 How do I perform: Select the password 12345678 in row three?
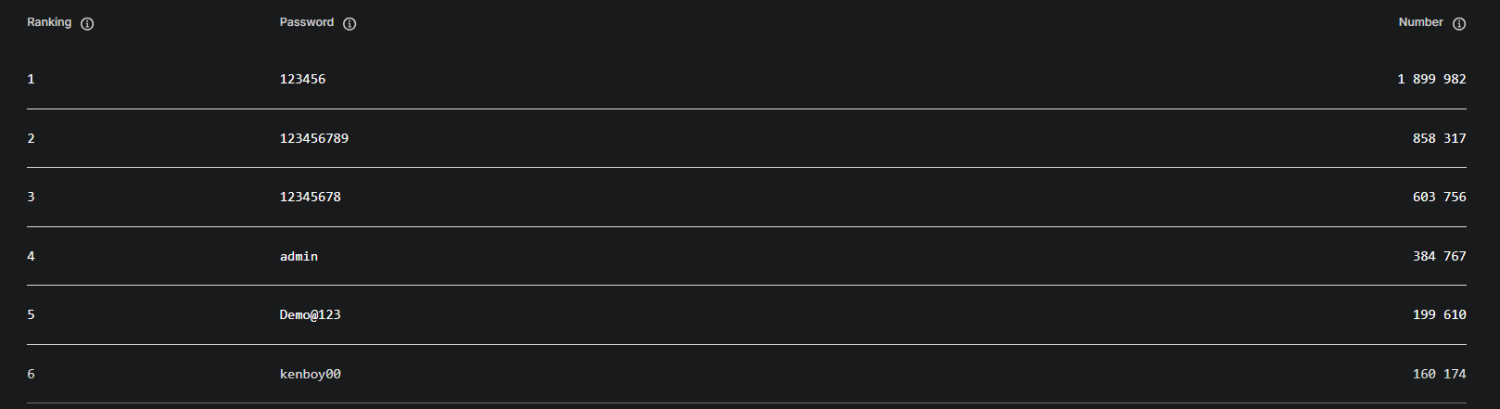click(310, 197)
